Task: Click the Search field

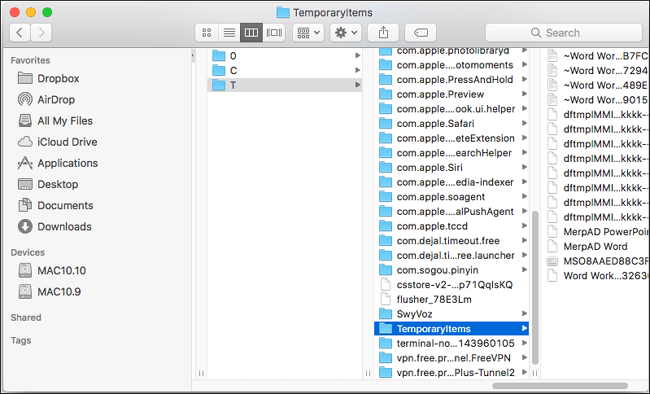Action: 564,33
